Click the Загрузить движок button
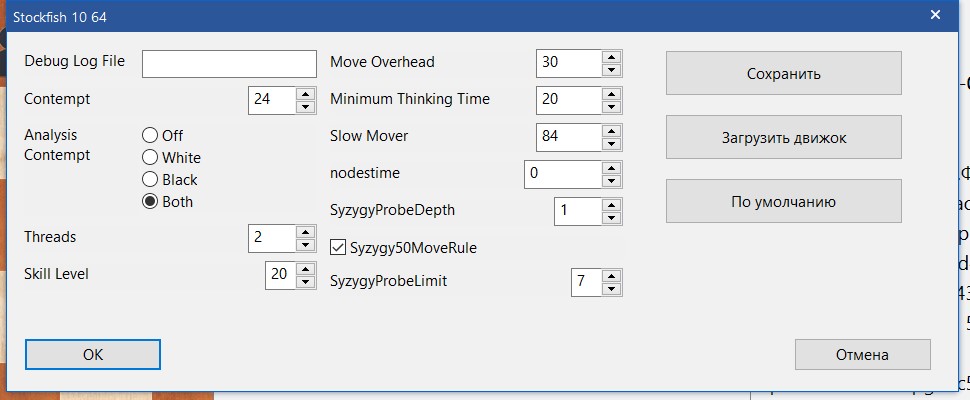The width and height of the screenshot is (970, 400). pos(783,138)
